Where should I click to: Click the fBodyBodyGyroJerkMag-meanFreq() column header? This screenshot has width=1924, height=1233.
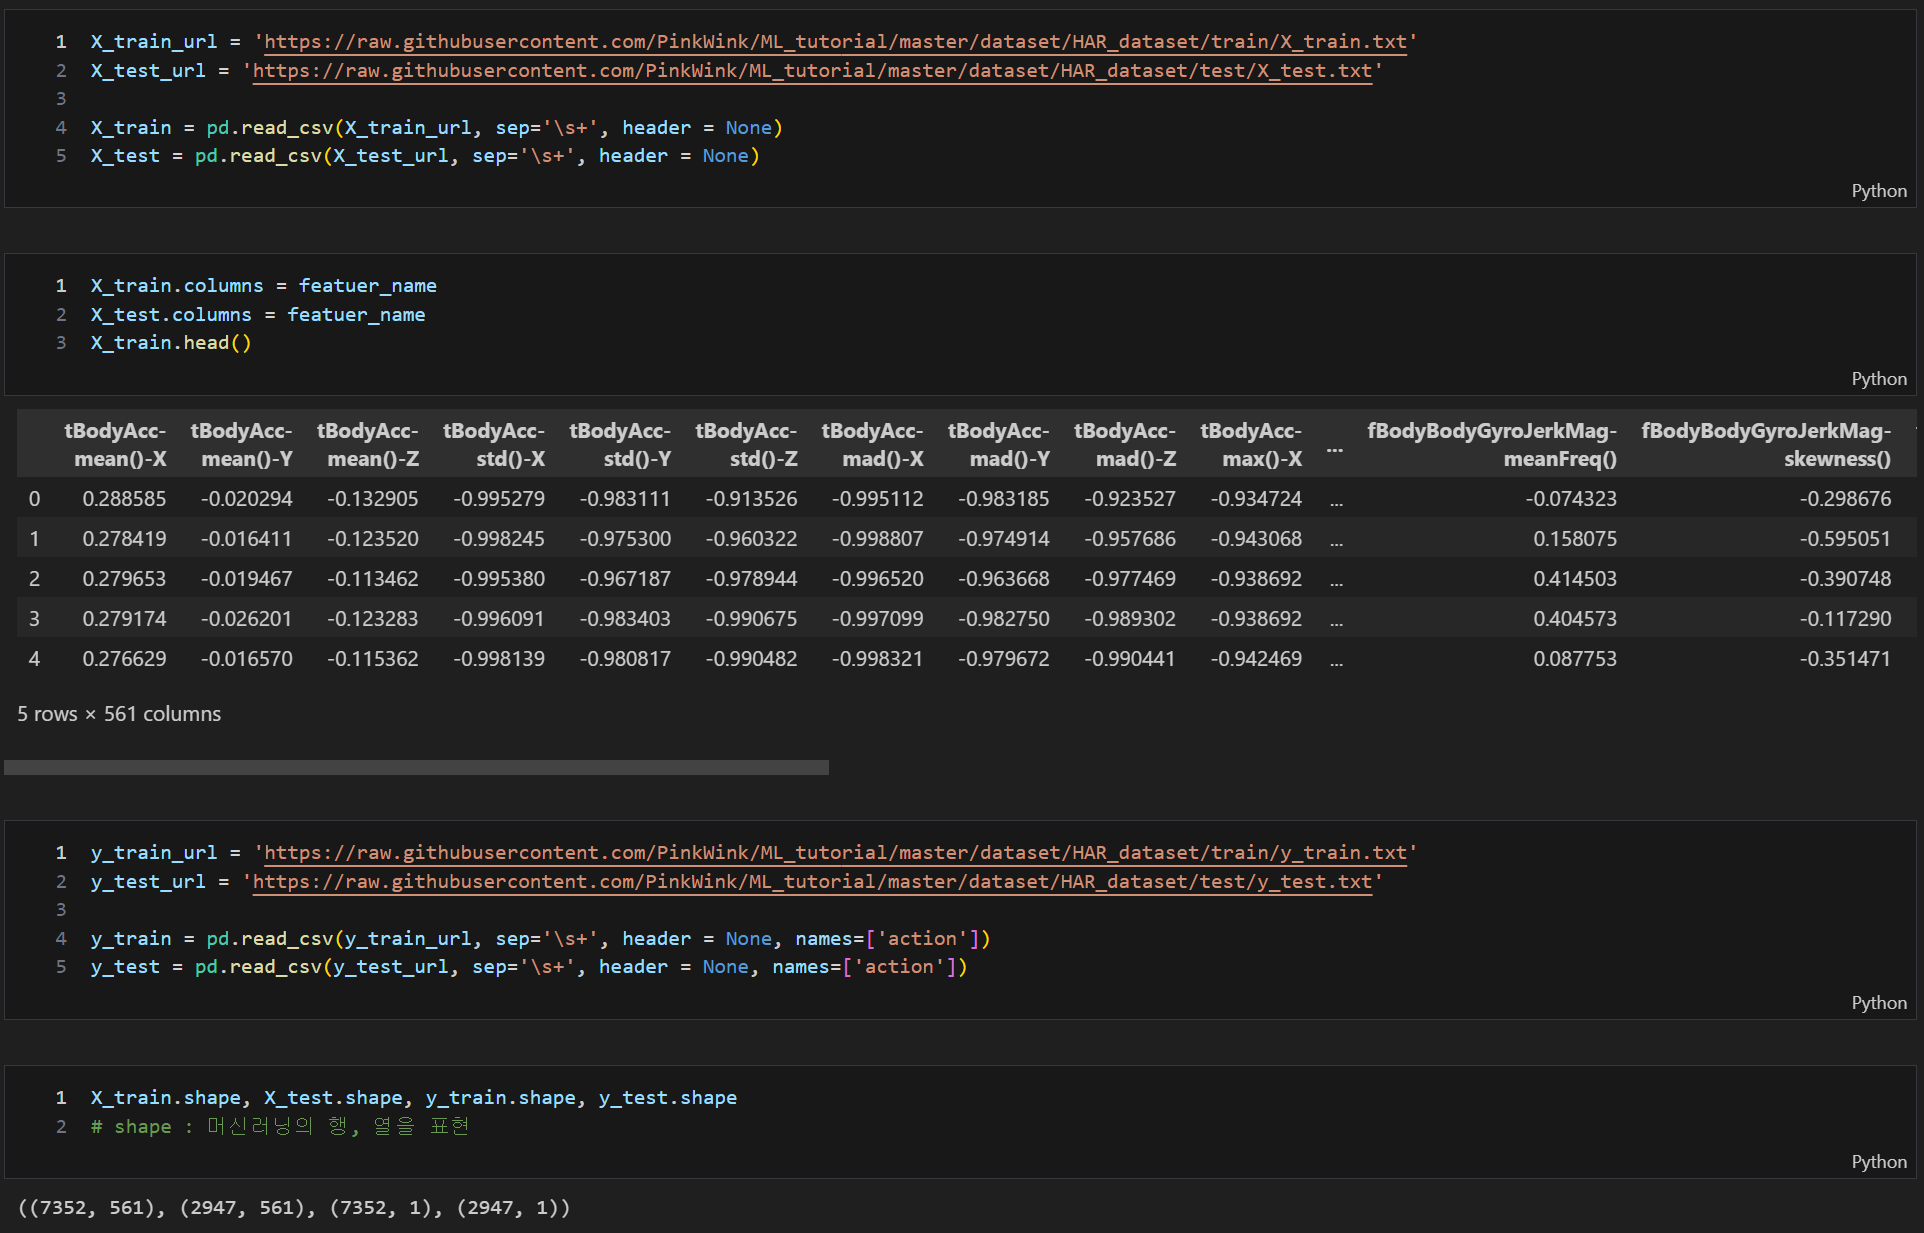coord(1491,445)
